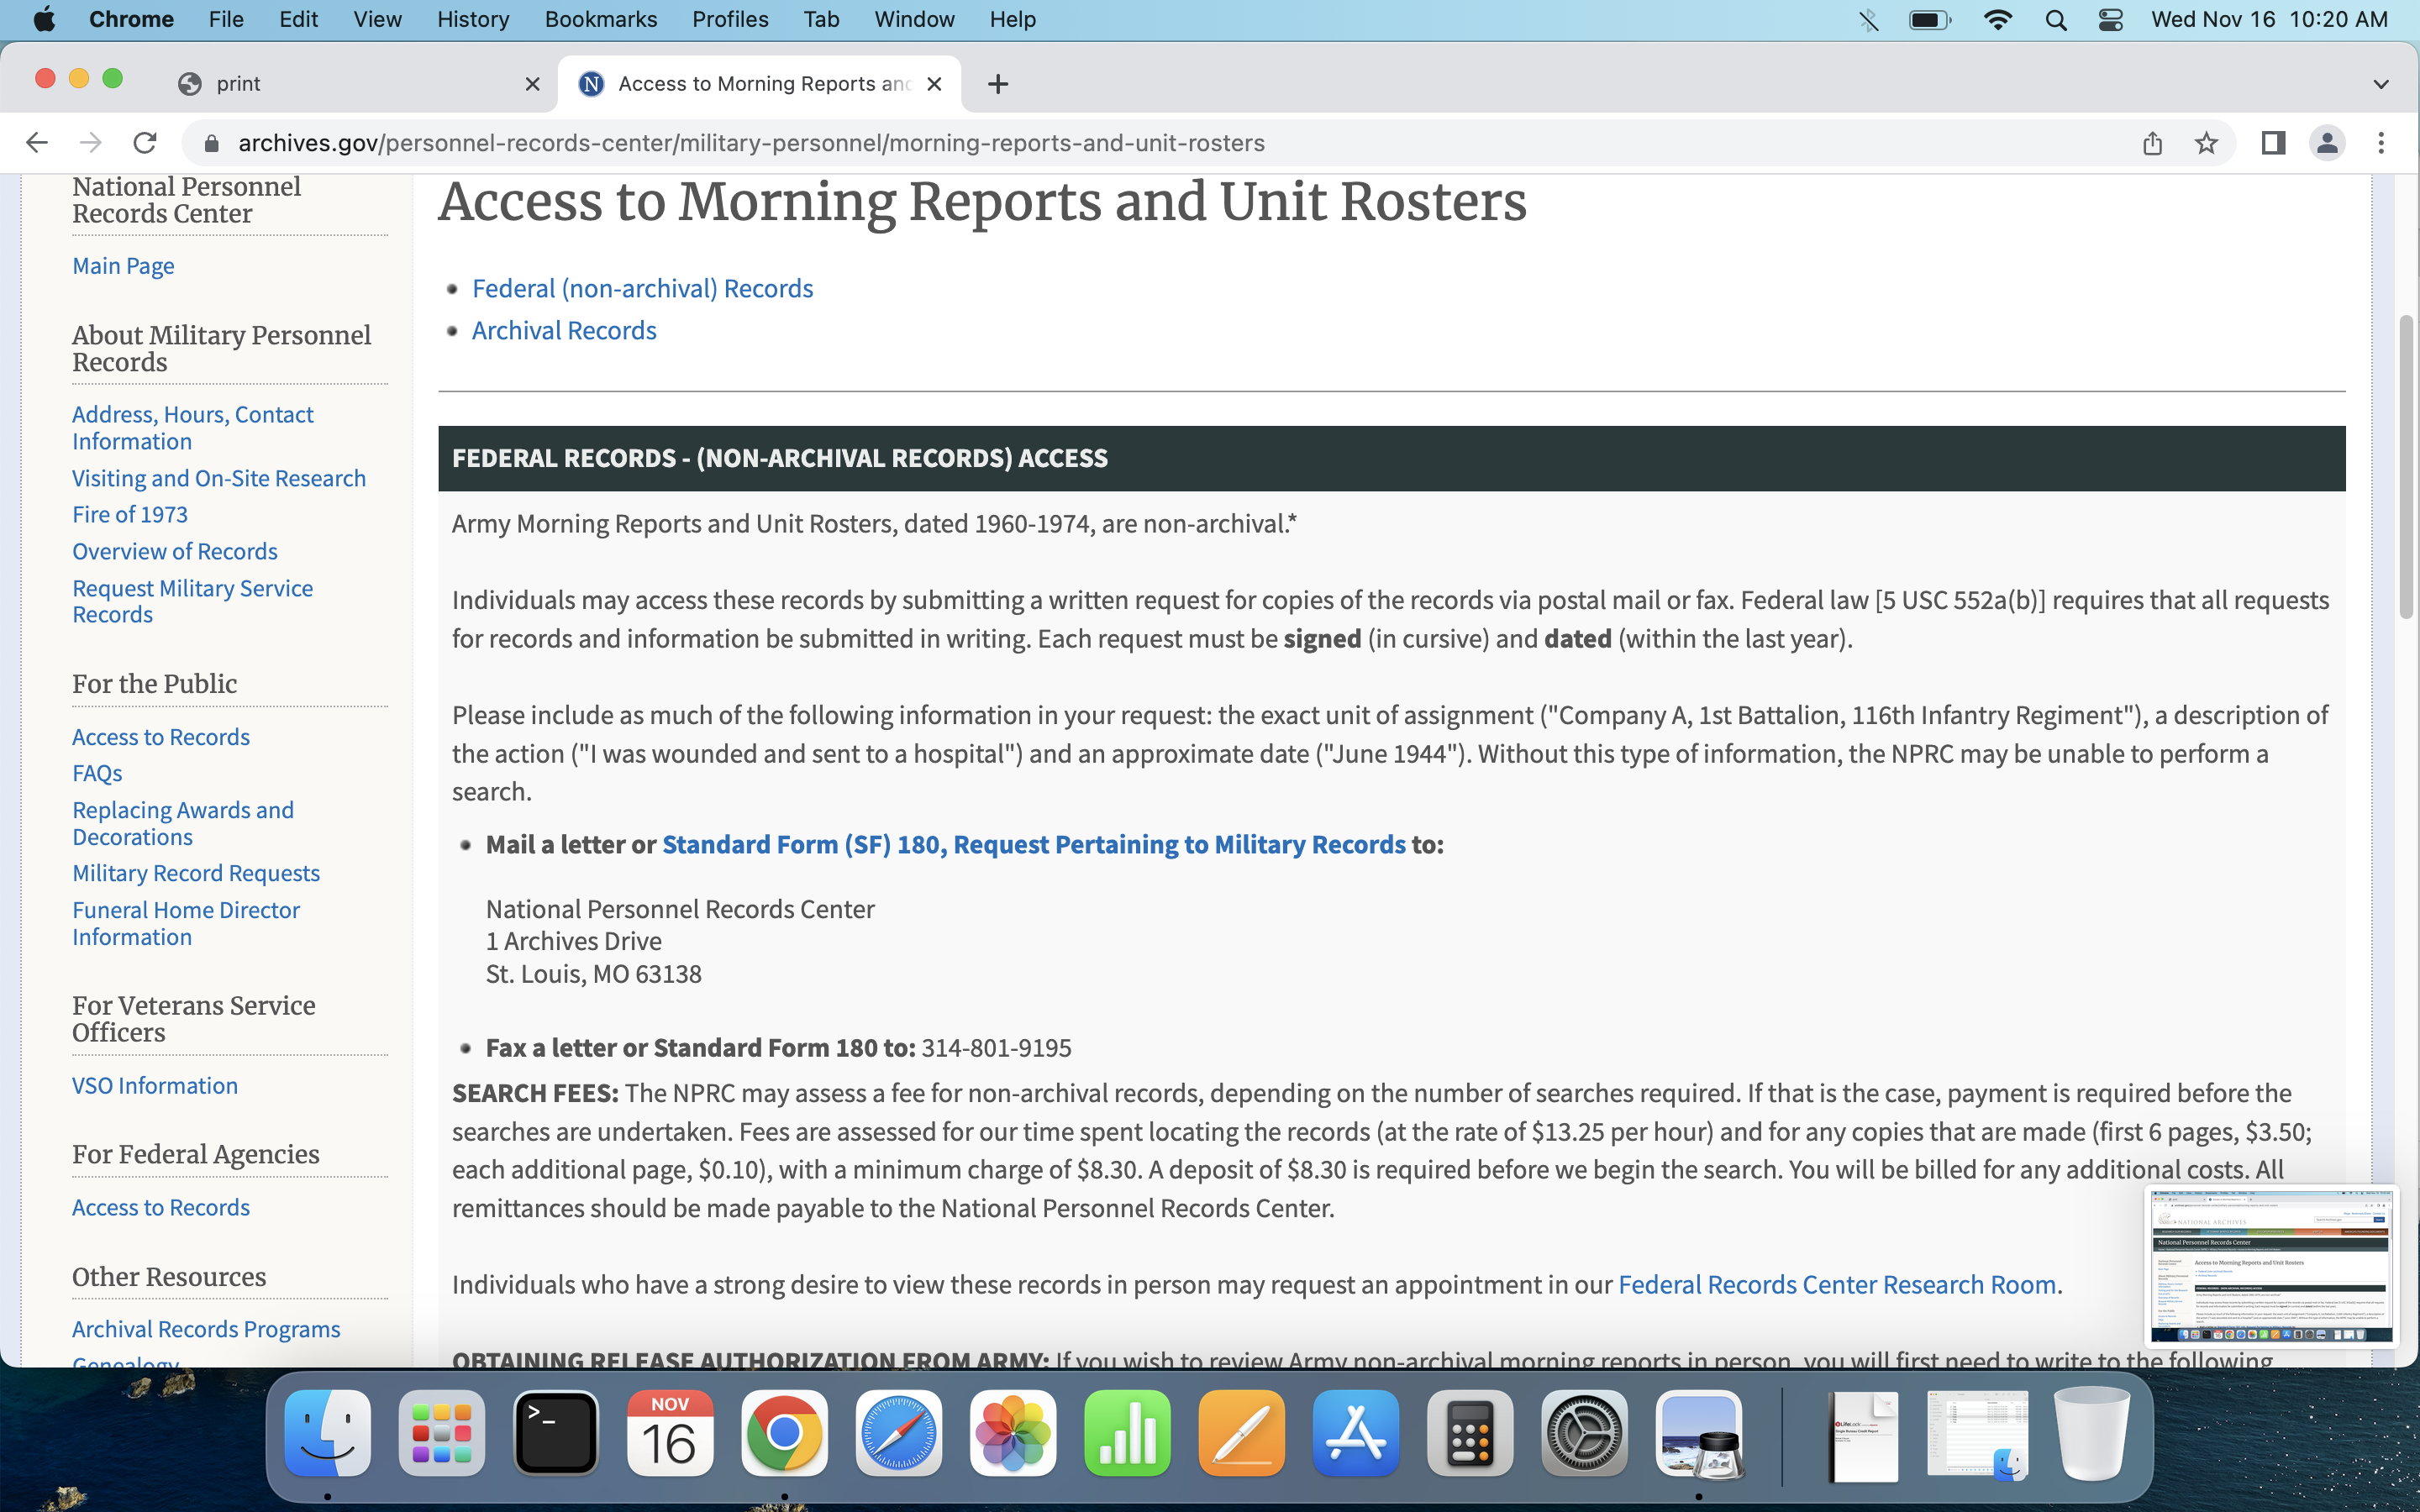Click the screenshot preview thumbnail
This screenshot has width=2420, height=1512.
[2271, 1266]
